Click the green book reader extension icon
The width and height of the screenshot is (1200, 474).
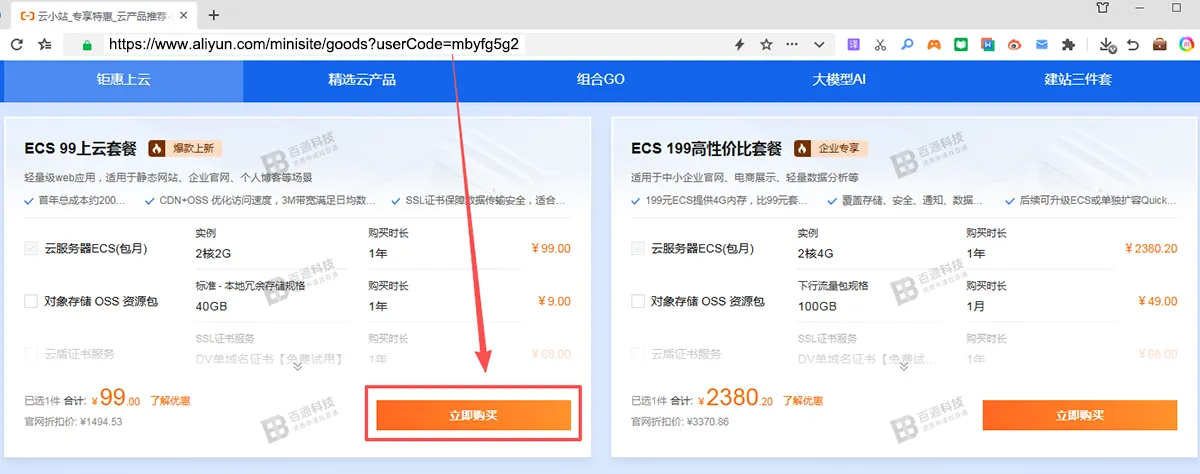(961, 45)
